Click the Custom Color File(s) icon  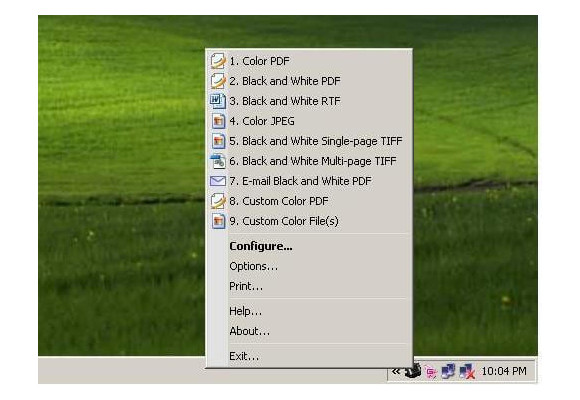click(218, 221)
